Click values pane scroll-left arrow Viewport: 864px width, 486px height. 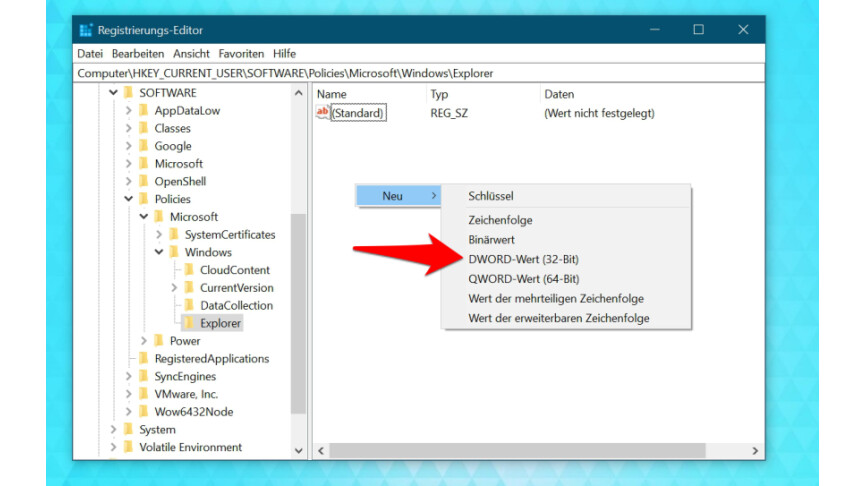[x=321, y=451]
